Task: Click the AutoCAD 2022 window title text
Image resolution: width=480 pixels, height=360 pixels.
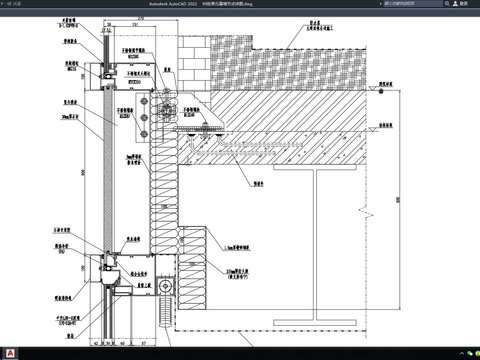Action: click(174, 4)
